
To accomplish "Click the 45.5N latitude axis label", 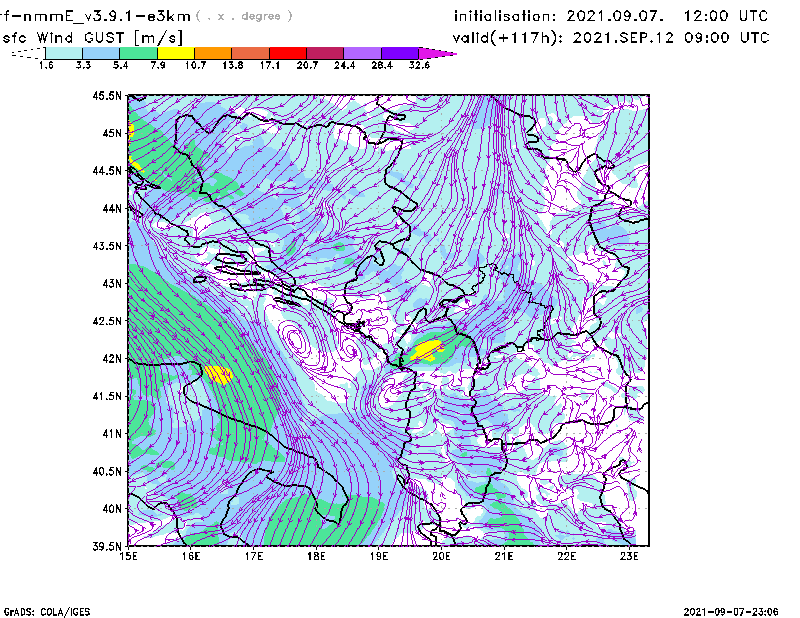I will 108,96.
